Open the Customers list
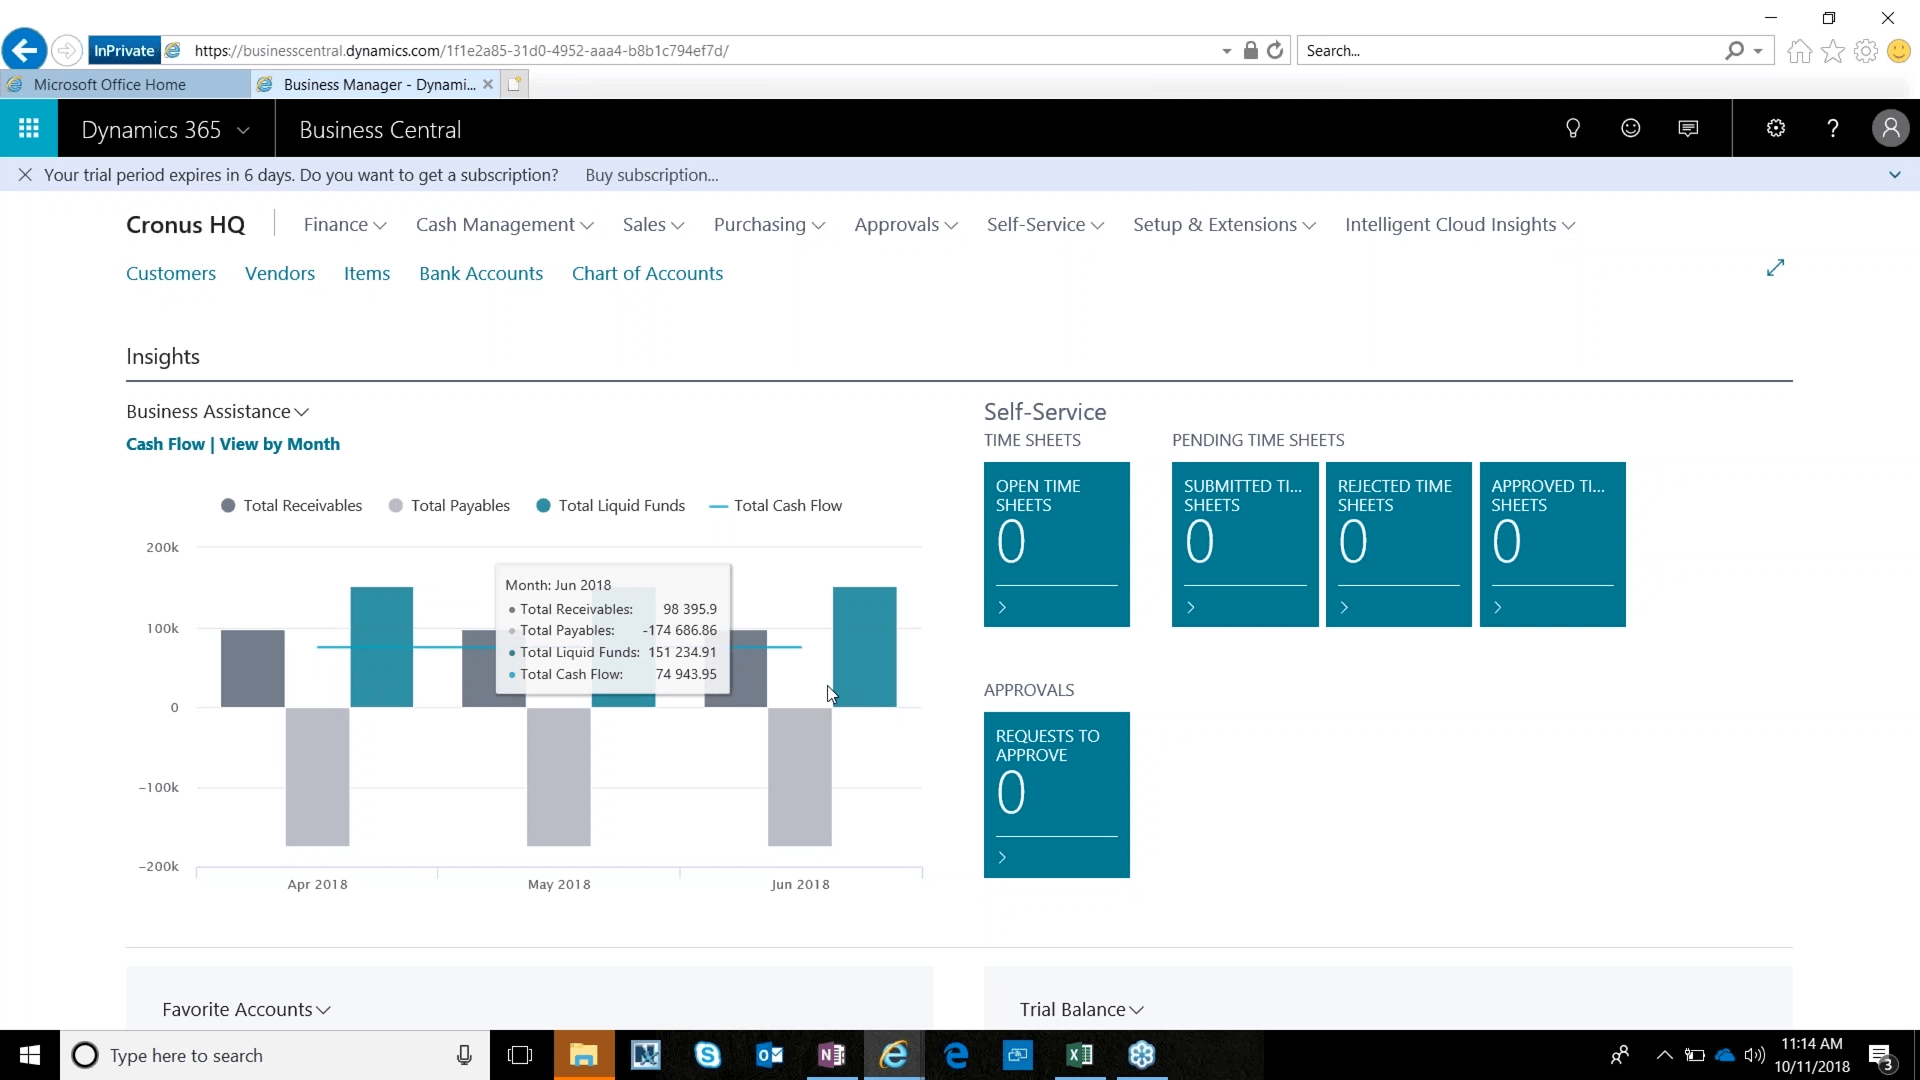Viewport: 1920px width, 1080px height. [x=171, y=273]
